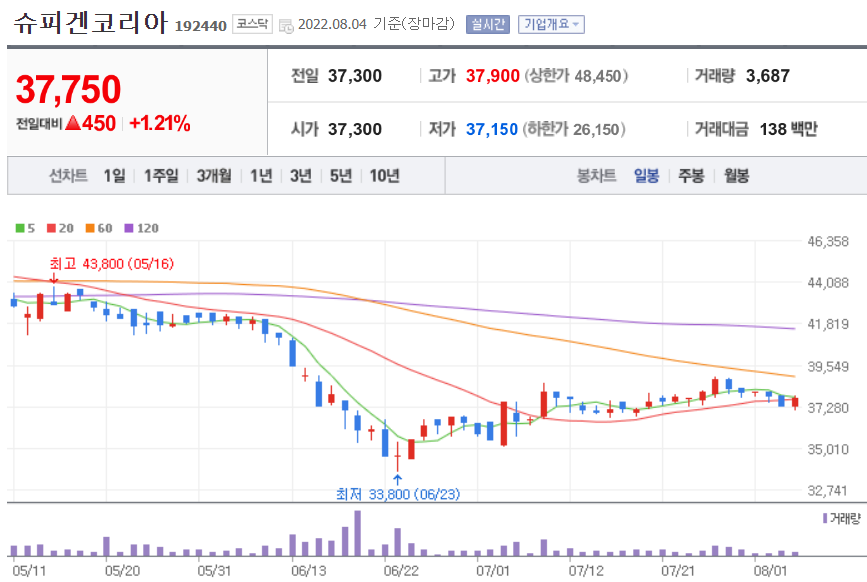Click the 최저 33,800 (06/23) annotation
Image resolution: width=867 pixels, height=582 pixels.
click(398, 494)
